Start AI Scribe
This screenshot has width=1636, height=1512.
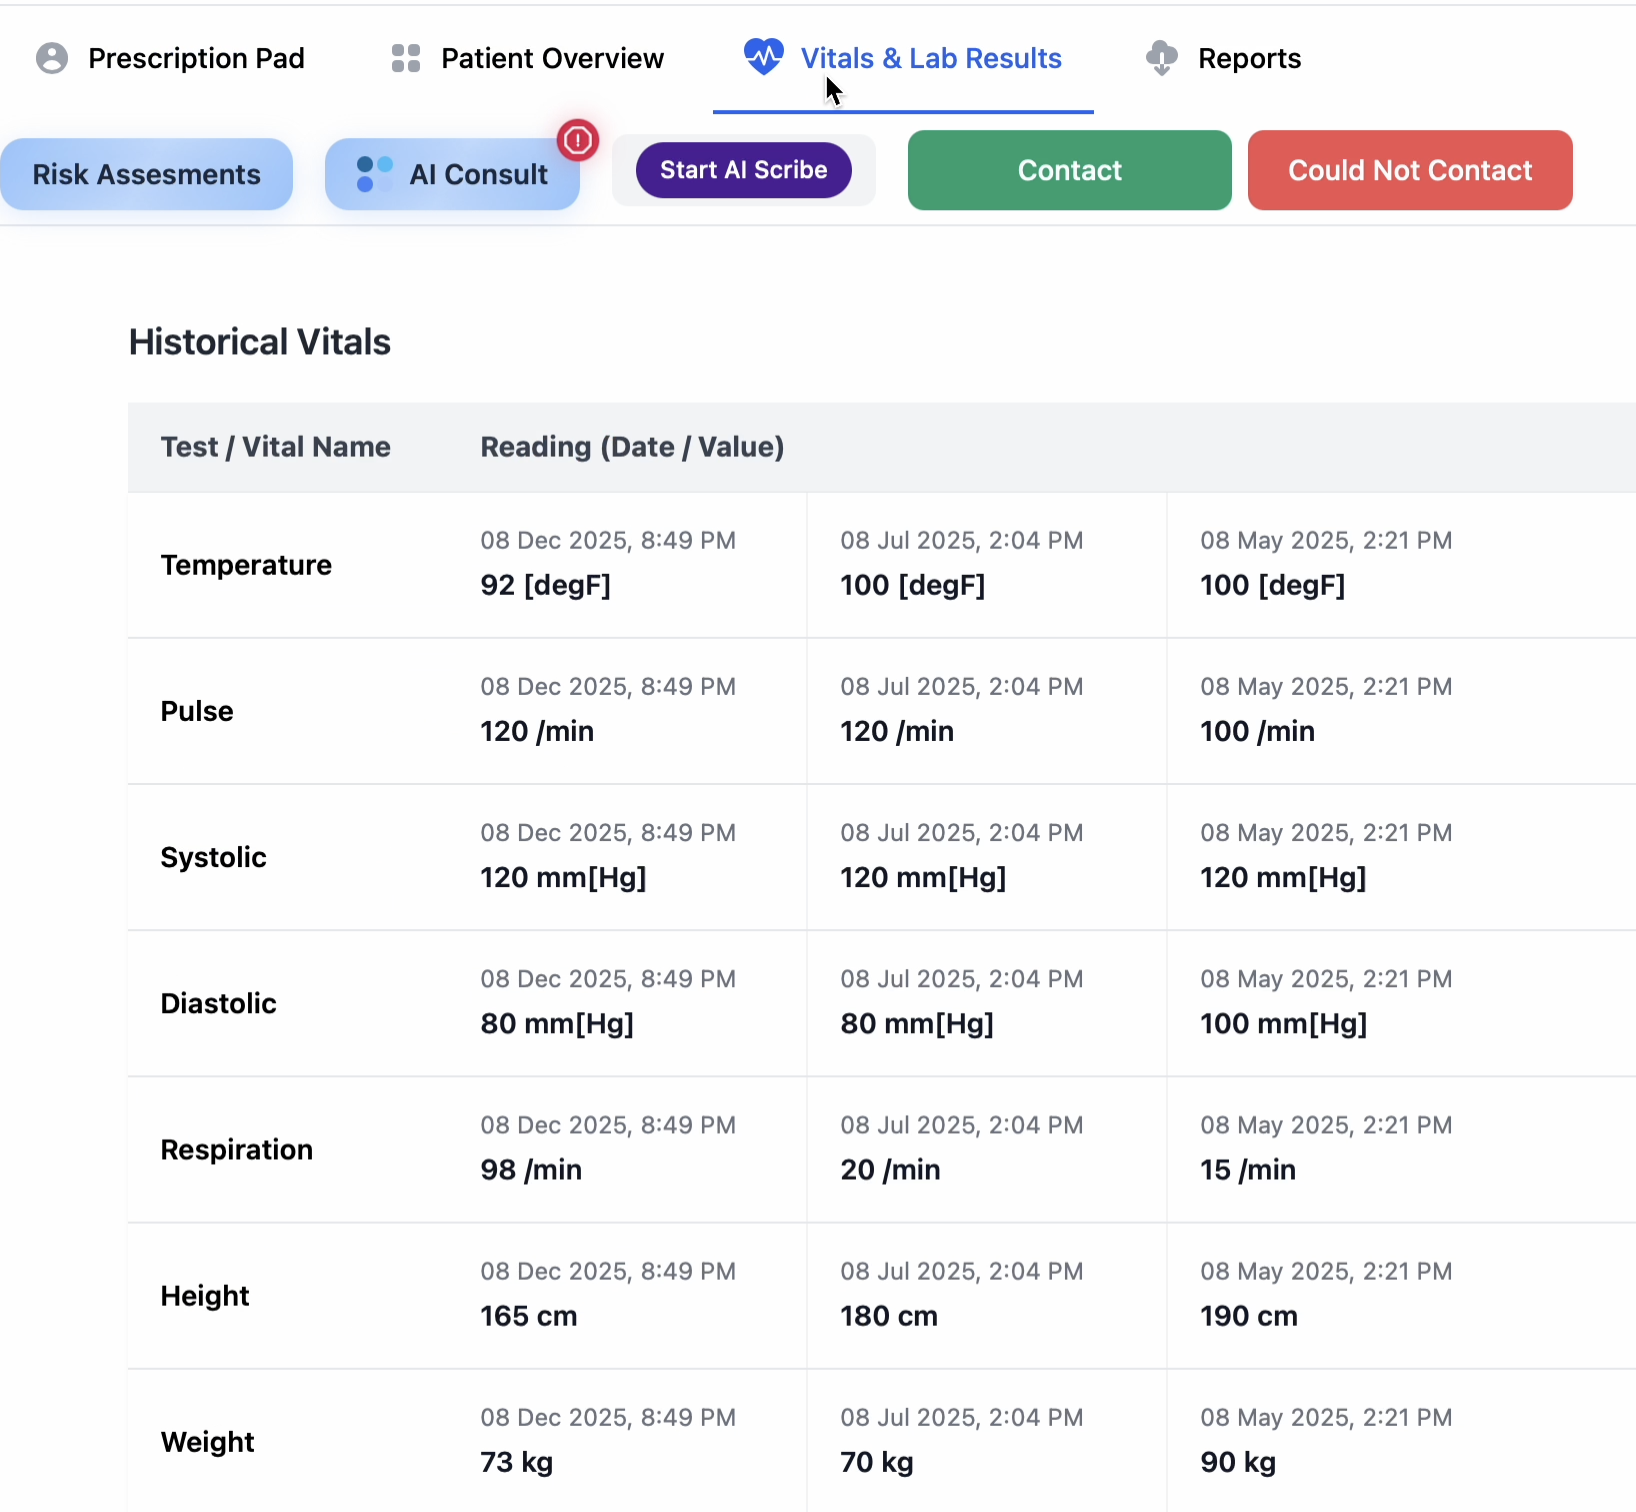(744, 170)
